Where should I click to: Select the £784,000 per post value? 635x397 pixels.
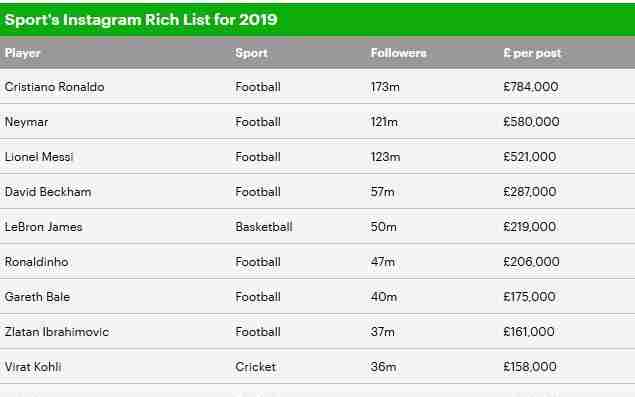pyautogui.click(x=531, y=87)
